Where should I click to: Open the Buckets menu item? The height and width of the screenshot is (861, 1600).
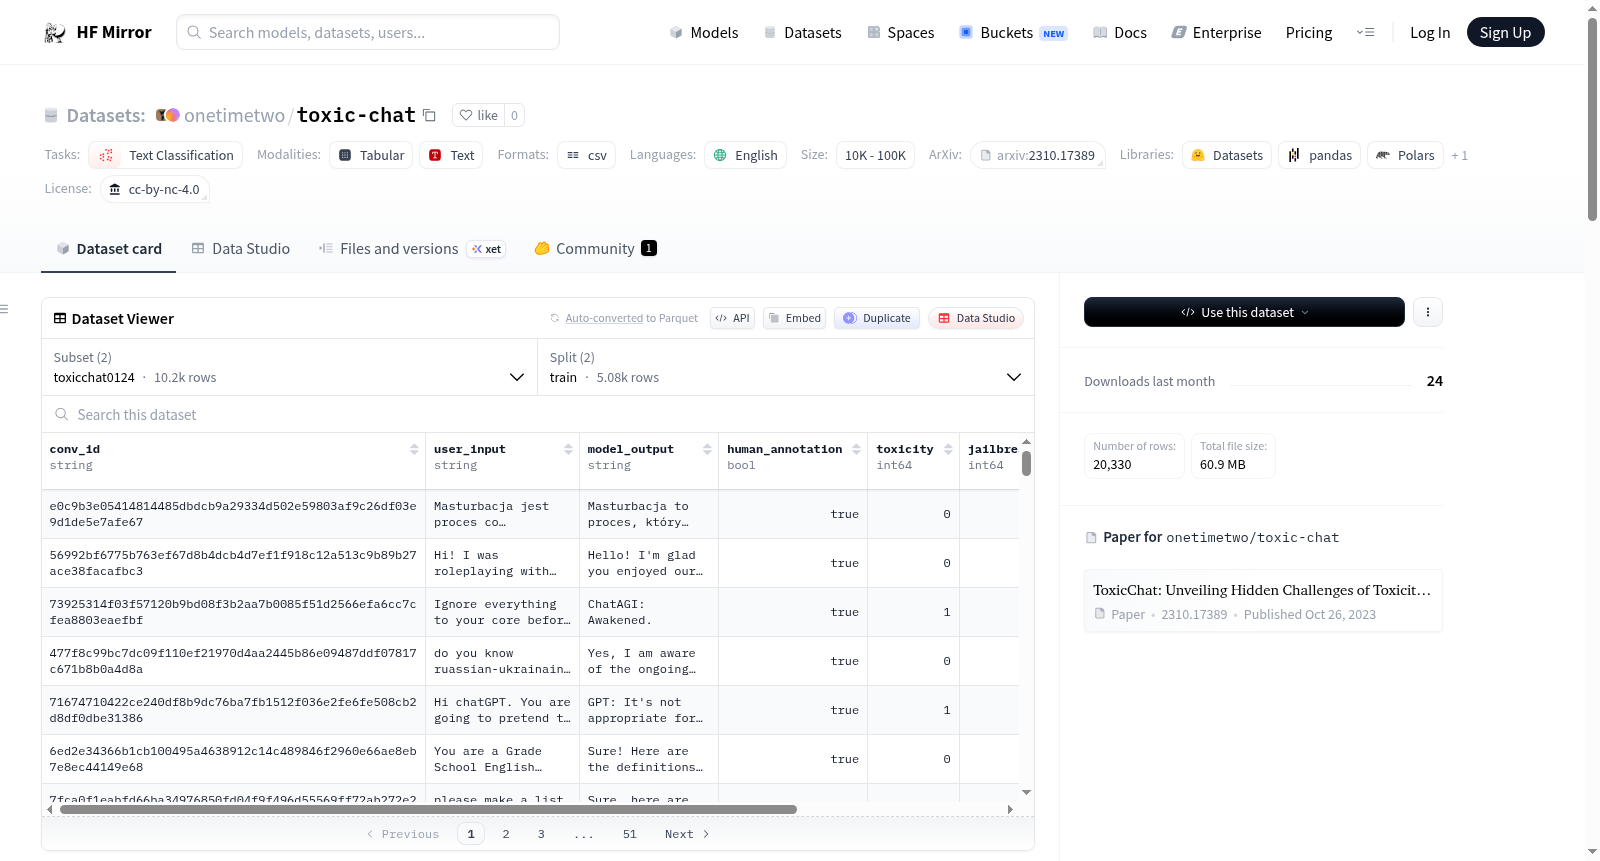pyautogui.click(x=1013, y=32)
